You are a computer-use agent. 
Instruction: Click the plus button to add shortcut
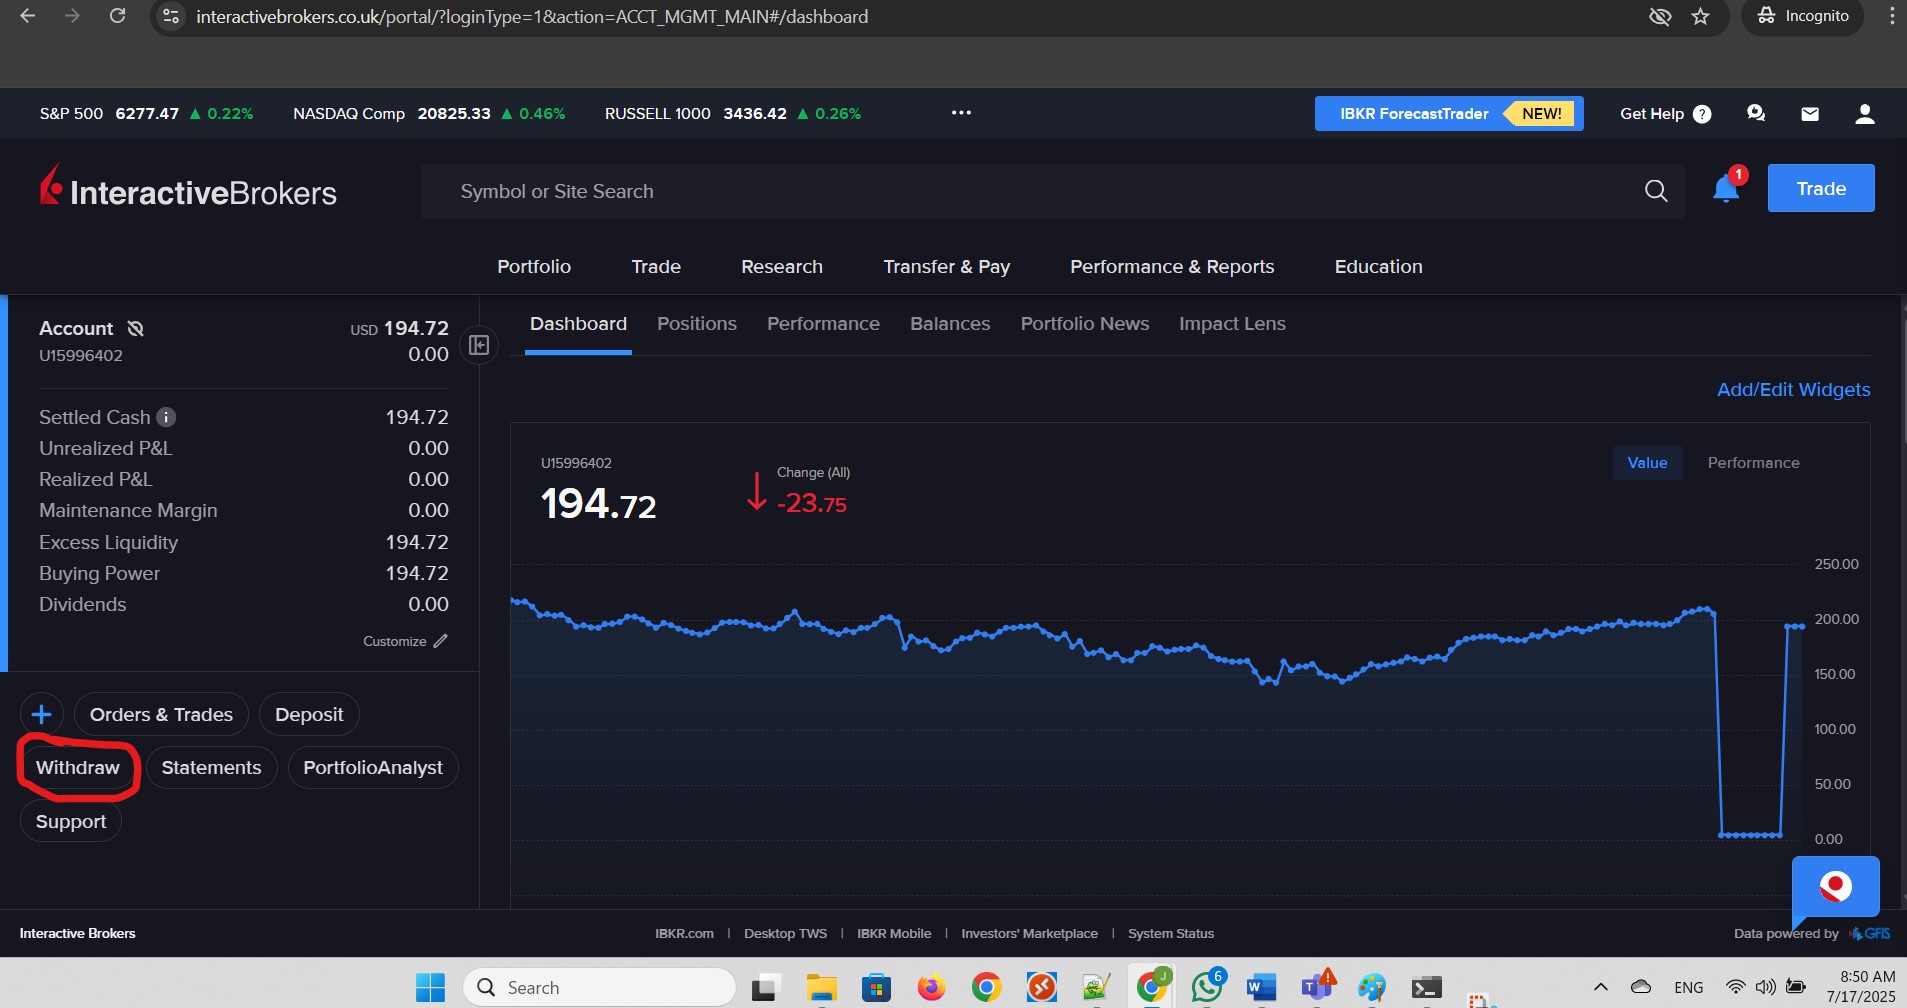(42, 714)
